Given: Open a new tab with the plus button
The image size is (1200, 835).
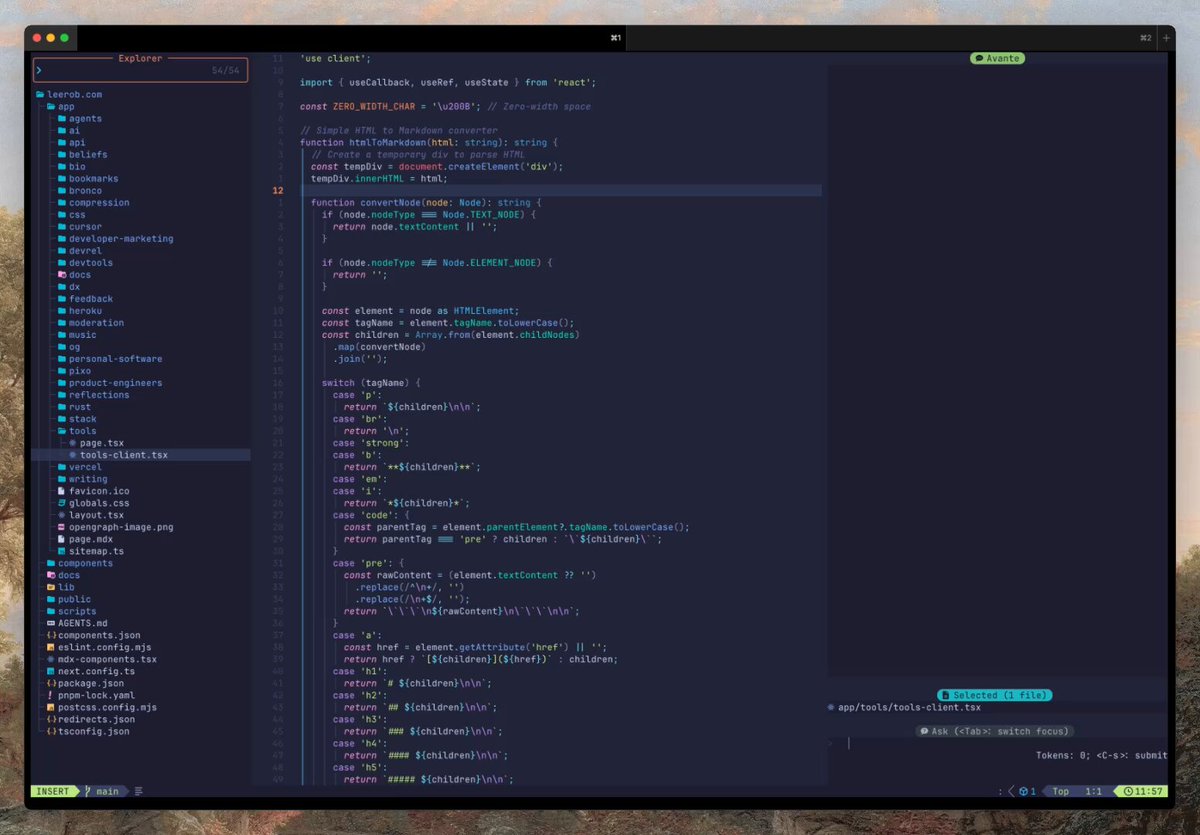Looking at the screenshot, I should [x=1166, y=38].
